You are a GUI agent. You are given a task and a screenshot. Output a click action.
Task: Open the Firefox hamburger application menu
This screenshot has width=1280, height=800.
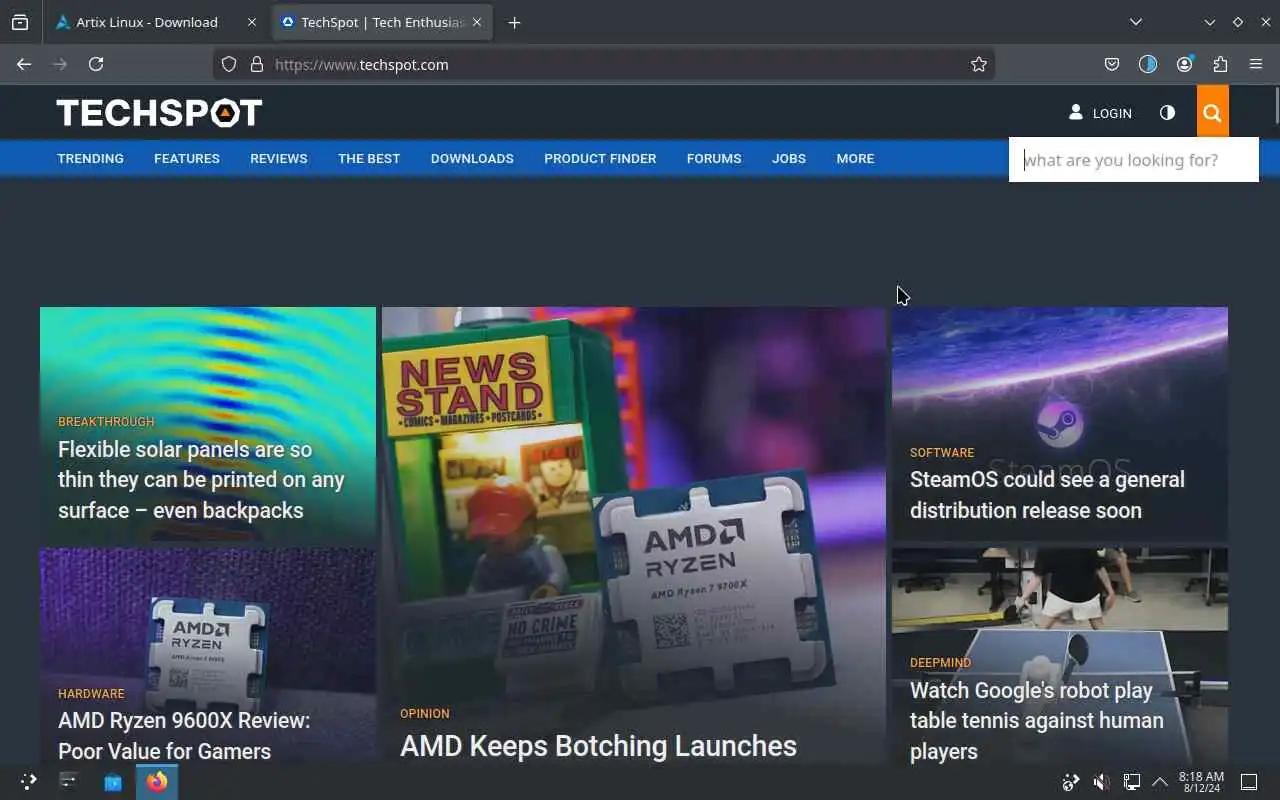tap(1256, 64)
